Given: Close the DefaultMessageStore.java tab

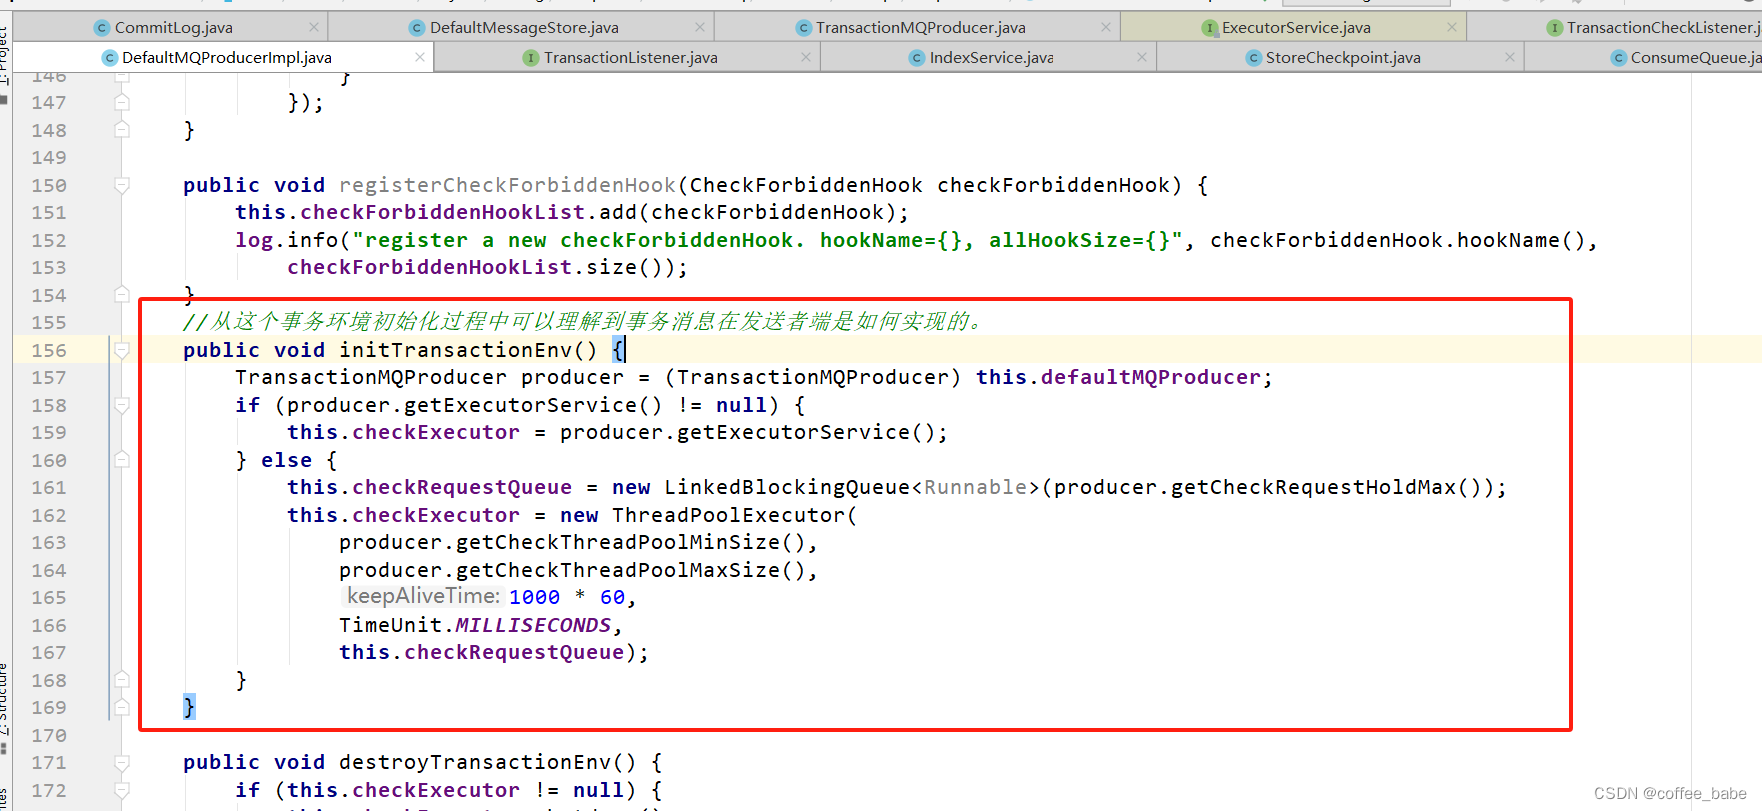Looking at the screenshot, I should pos(700,27).
